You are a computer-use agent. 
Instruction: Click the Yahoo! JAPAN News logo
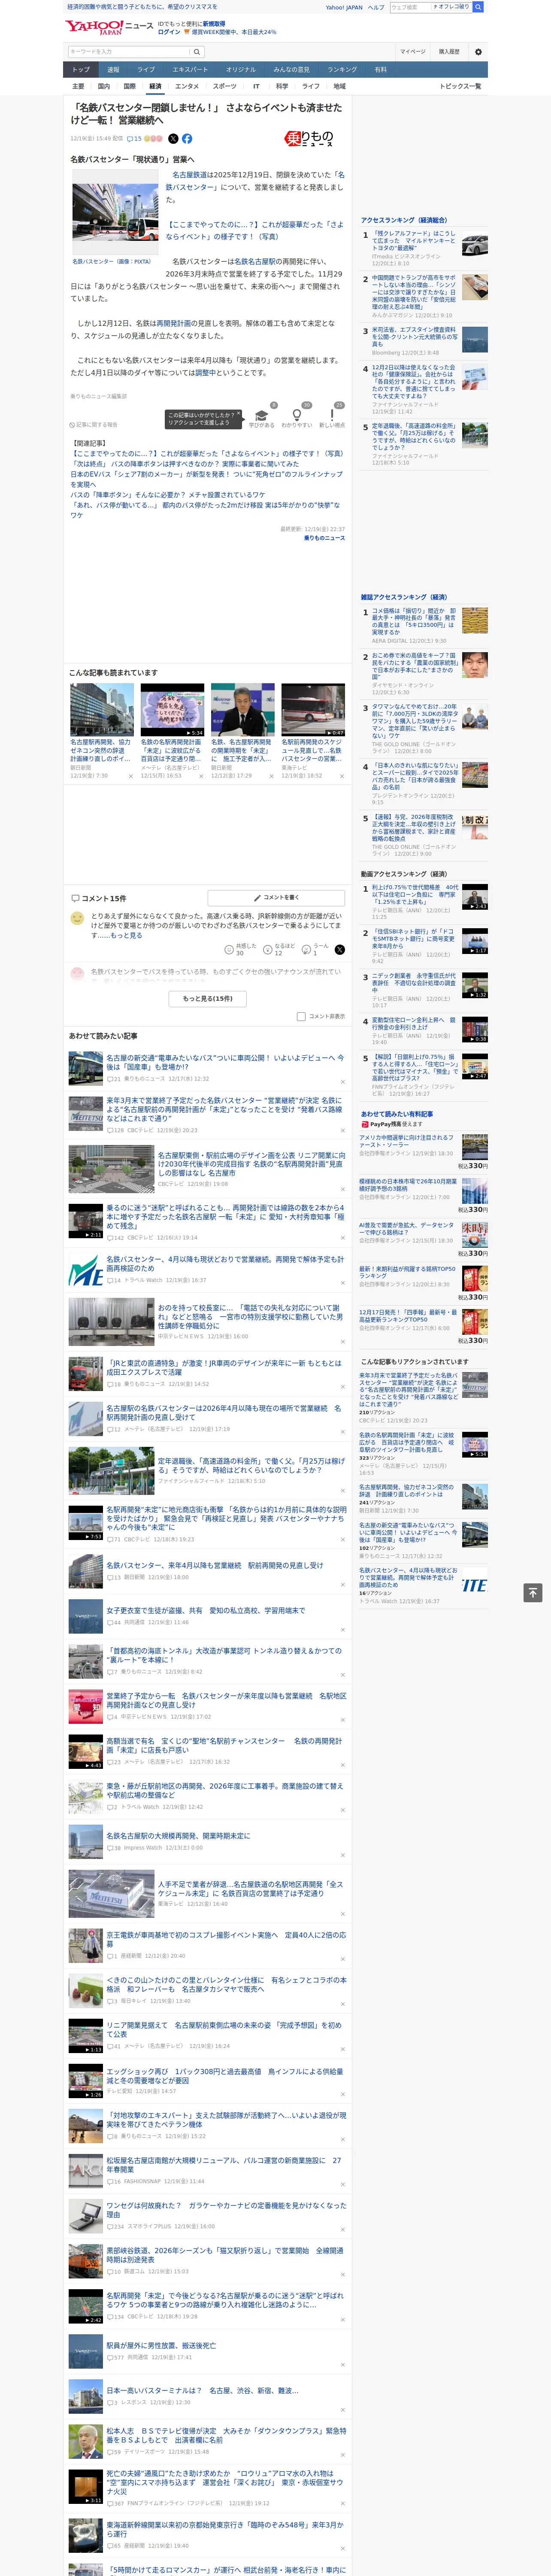click(109, 27)
